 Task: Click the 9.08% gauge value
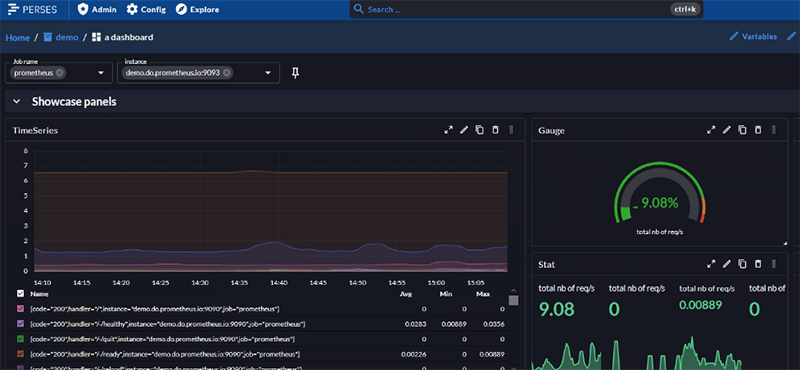click(660, 203)
